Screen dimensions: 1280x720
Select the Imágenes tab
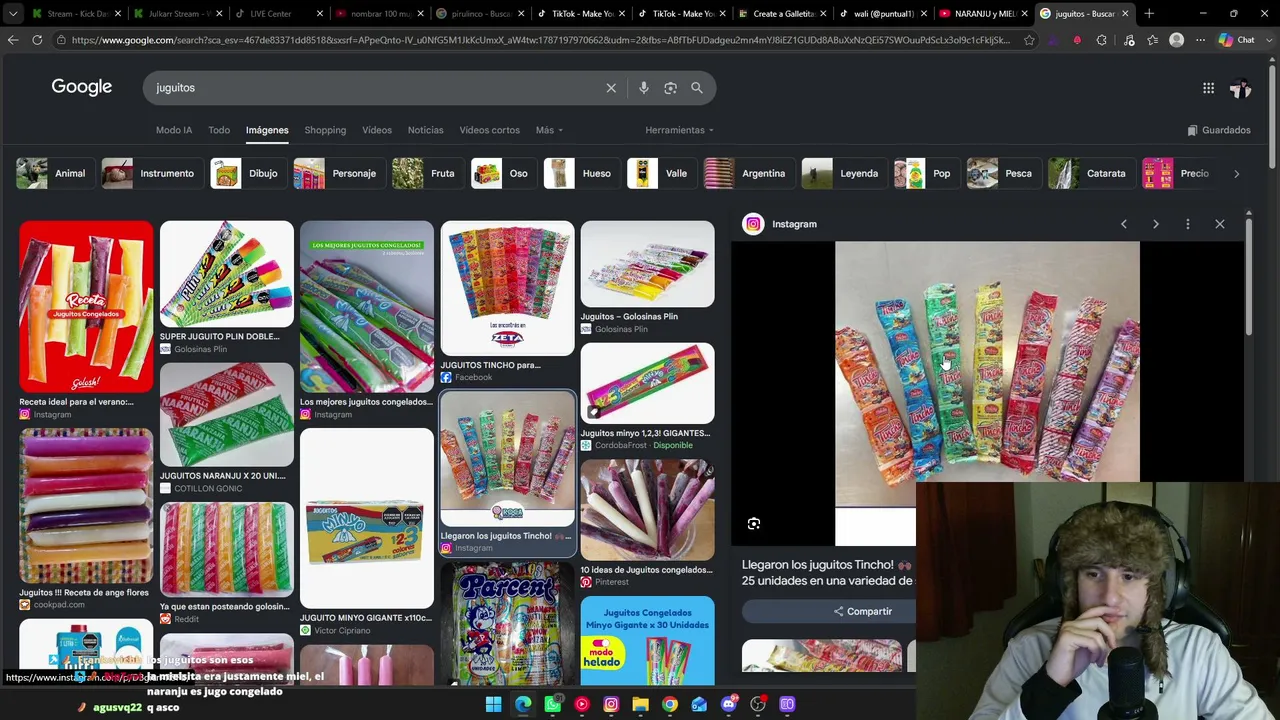267,130
